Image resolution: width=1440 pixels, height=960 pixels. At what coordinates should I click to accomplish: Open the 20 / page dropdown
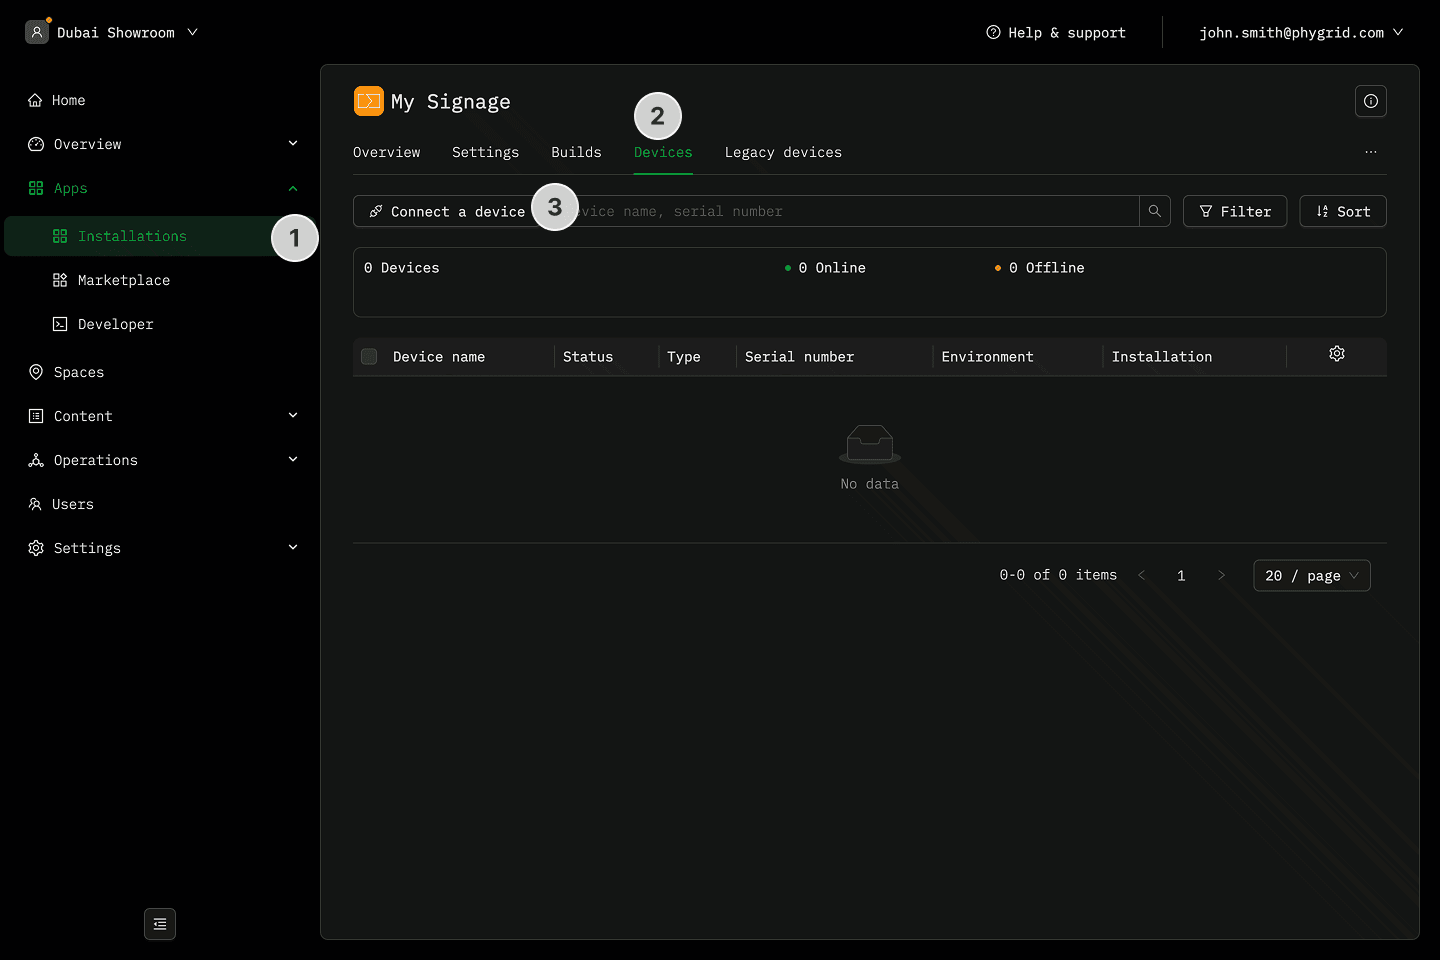[x=1311, y=576]
